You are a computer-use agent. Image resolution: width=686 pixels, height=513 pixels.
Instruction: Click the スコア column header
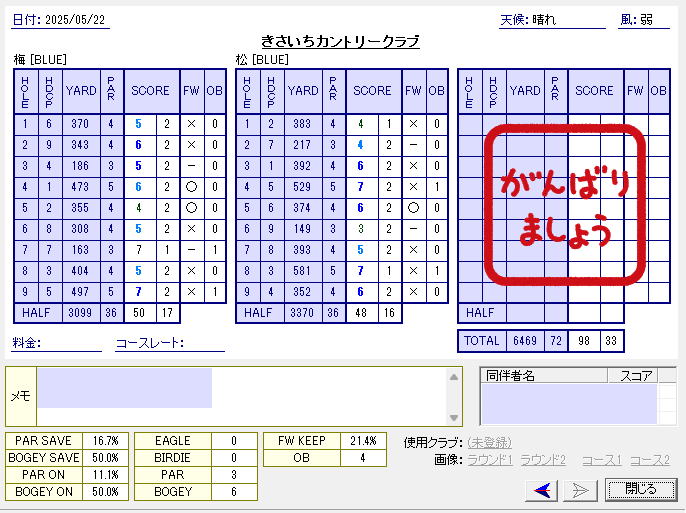(x=634, y=375)
